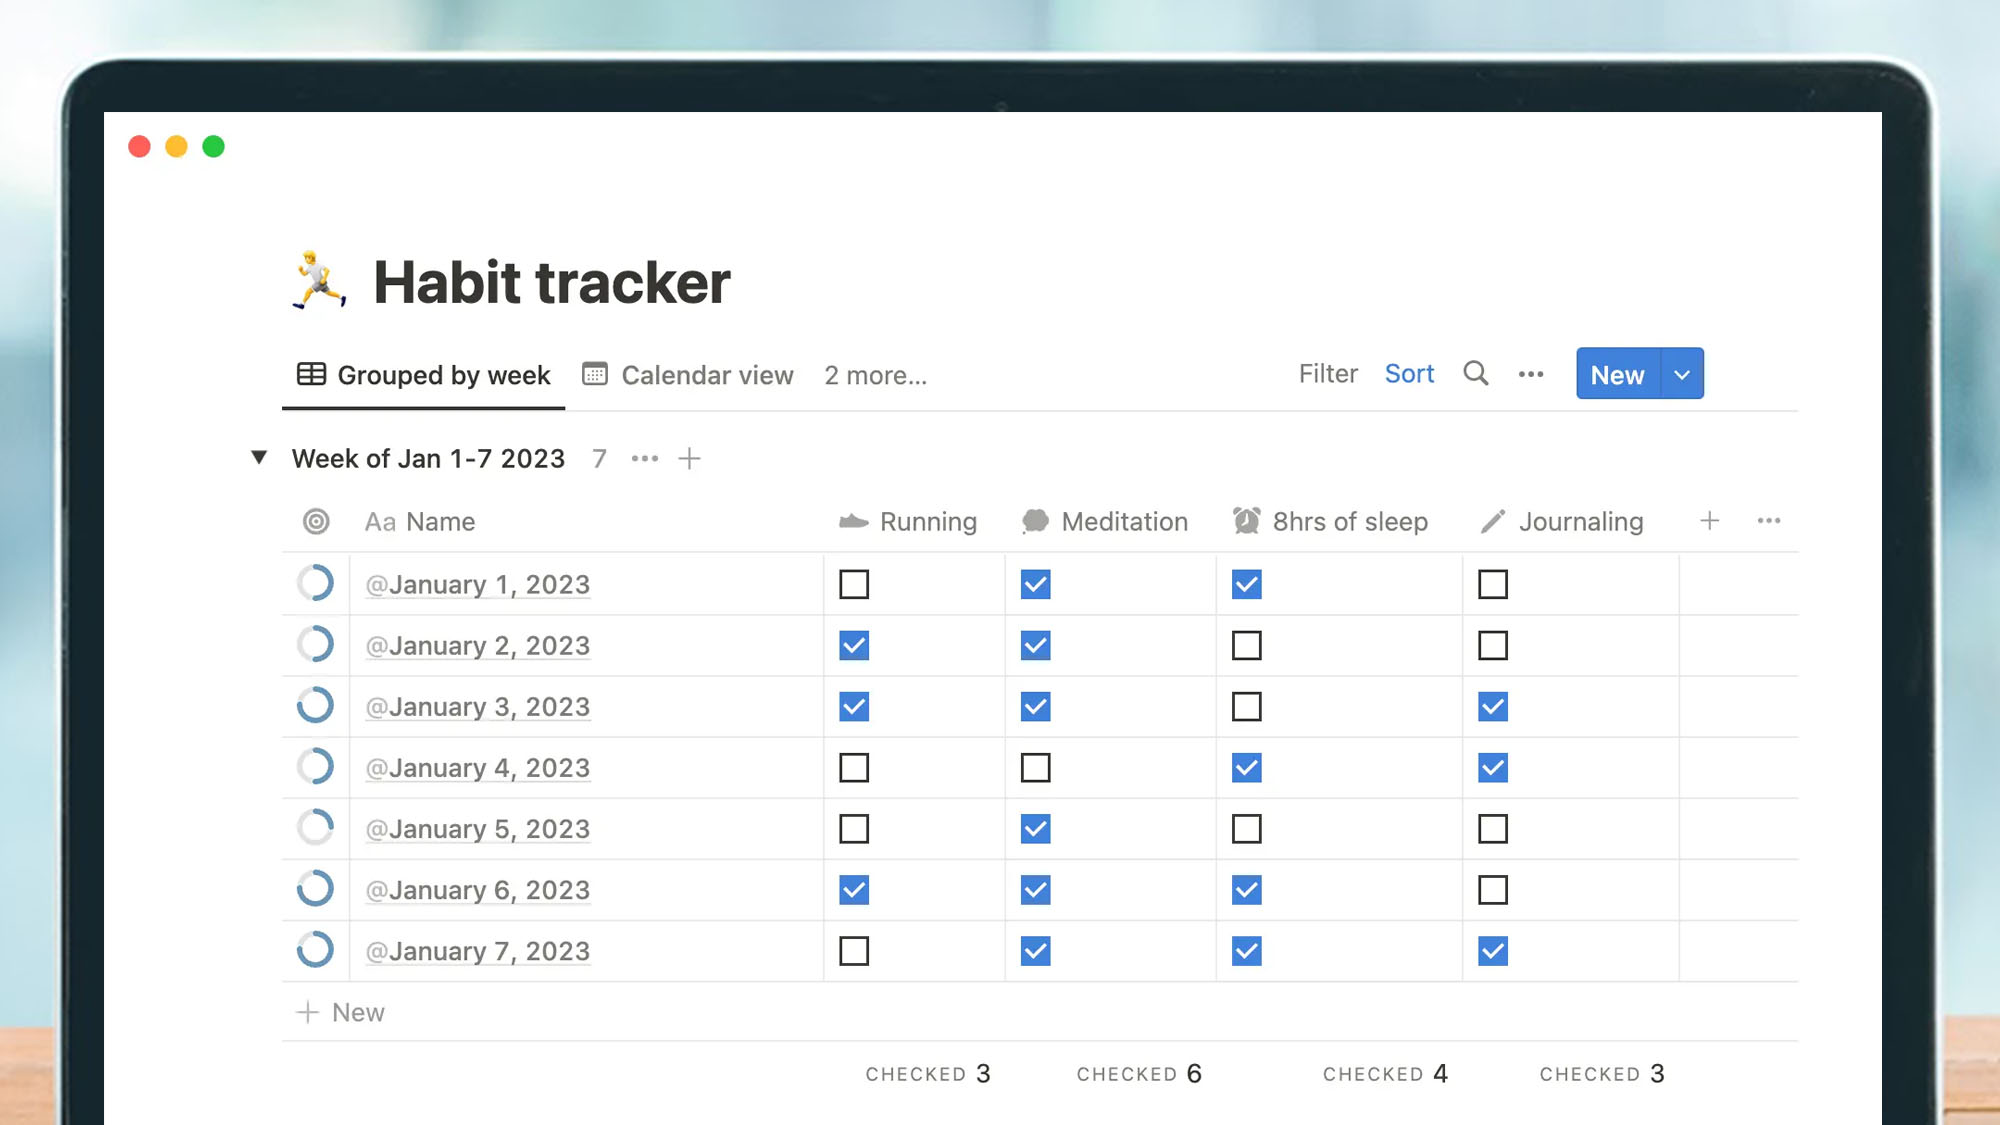Click the search icon in toolbar
The height and width of the screenshot is (1125, 2000).
point(1477,372)
